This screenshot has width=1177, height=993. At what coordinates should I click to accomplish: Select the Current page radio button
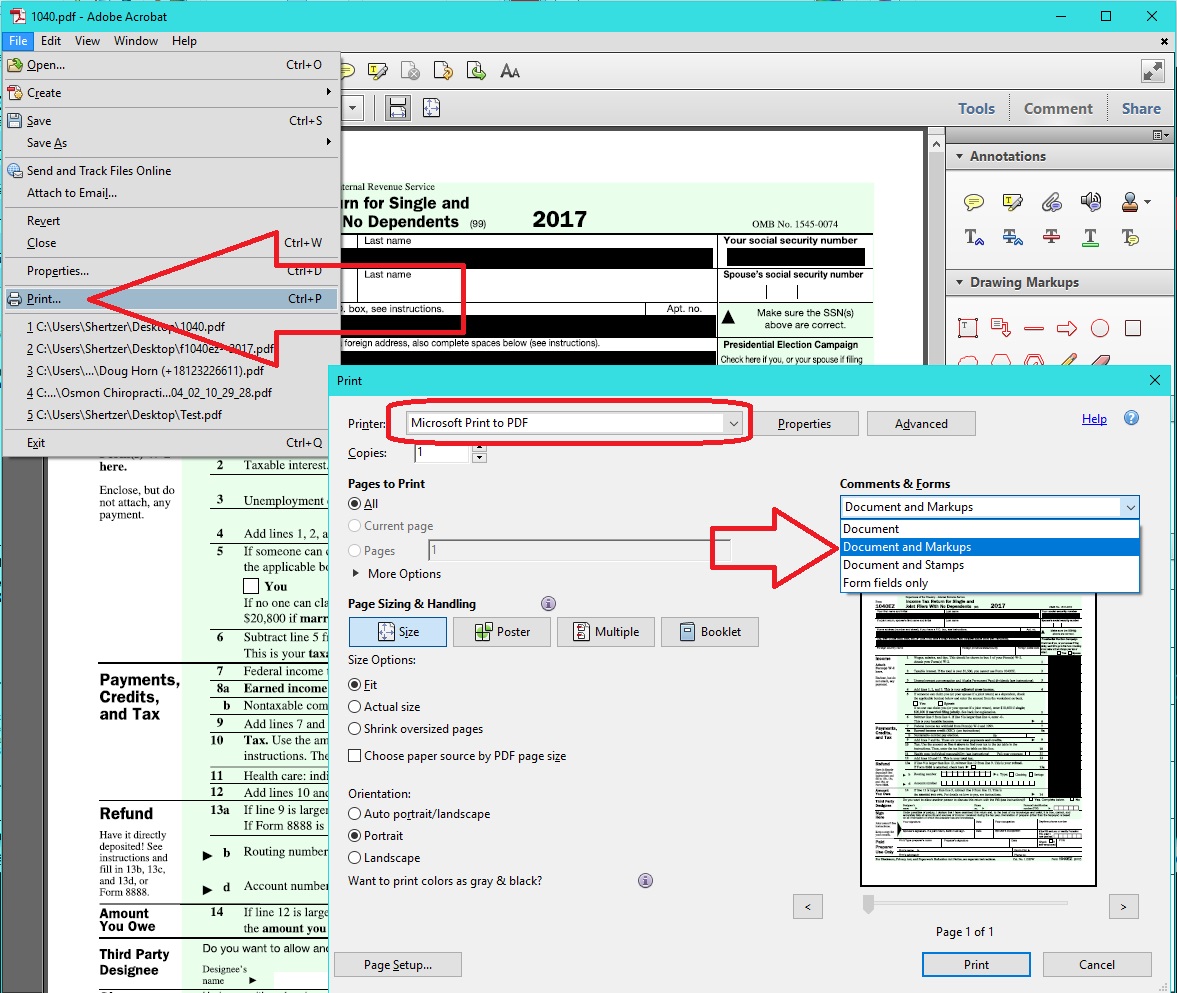point(355,525)
